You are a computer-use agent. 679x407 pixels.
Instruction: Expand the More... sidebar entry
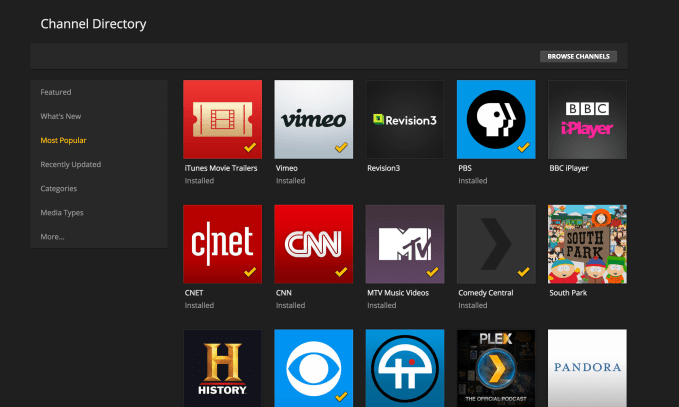point(99,236)
